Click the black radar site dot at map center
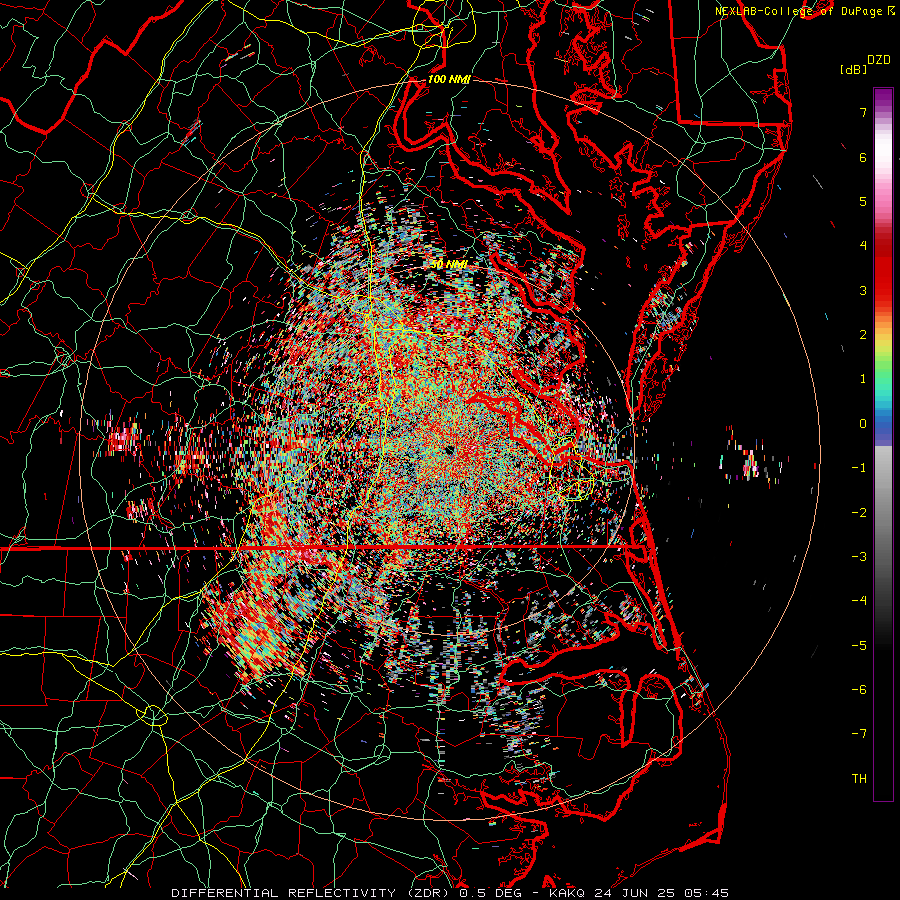Screen dimensions: 900x900 tap(449, 451)
